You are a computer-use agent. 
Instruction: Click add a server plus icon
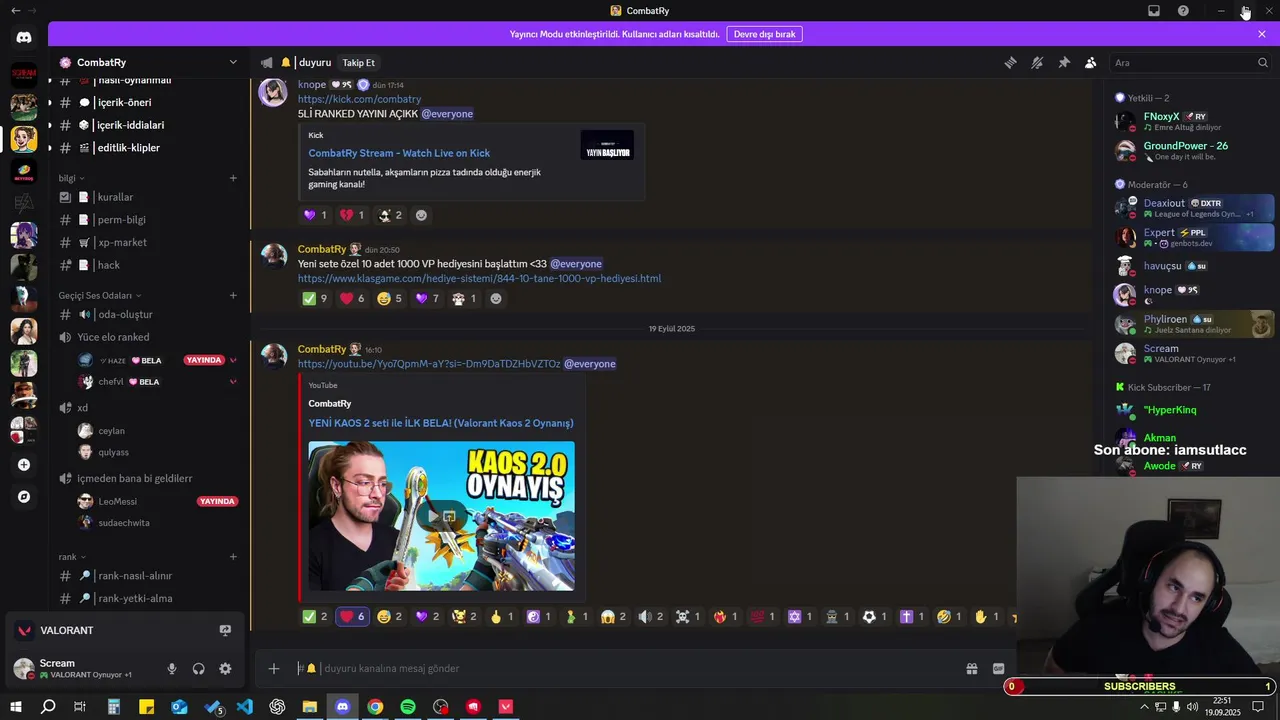click(x=24, y=464)
